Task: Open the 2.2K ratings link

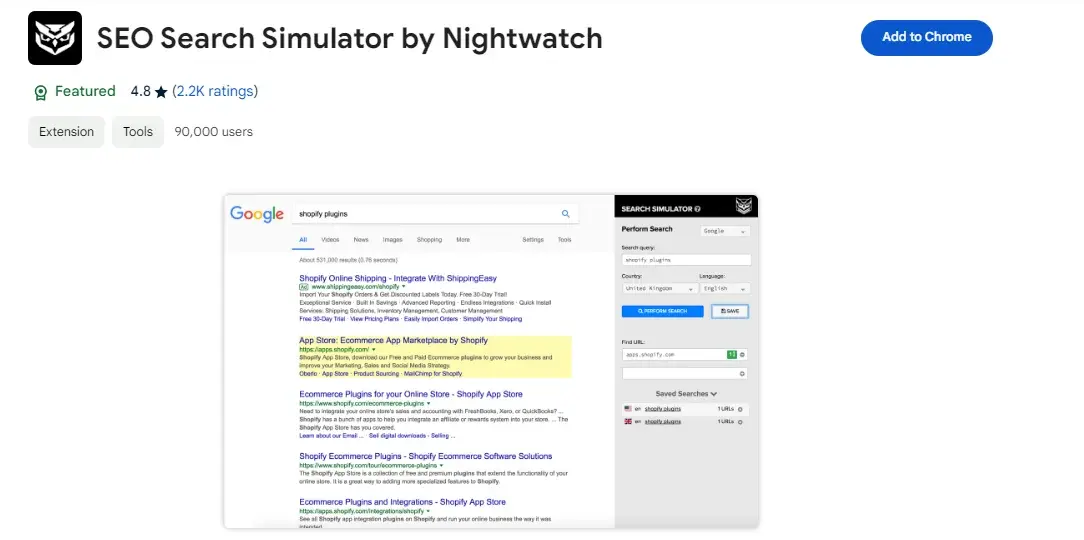Action: point(215,91)
